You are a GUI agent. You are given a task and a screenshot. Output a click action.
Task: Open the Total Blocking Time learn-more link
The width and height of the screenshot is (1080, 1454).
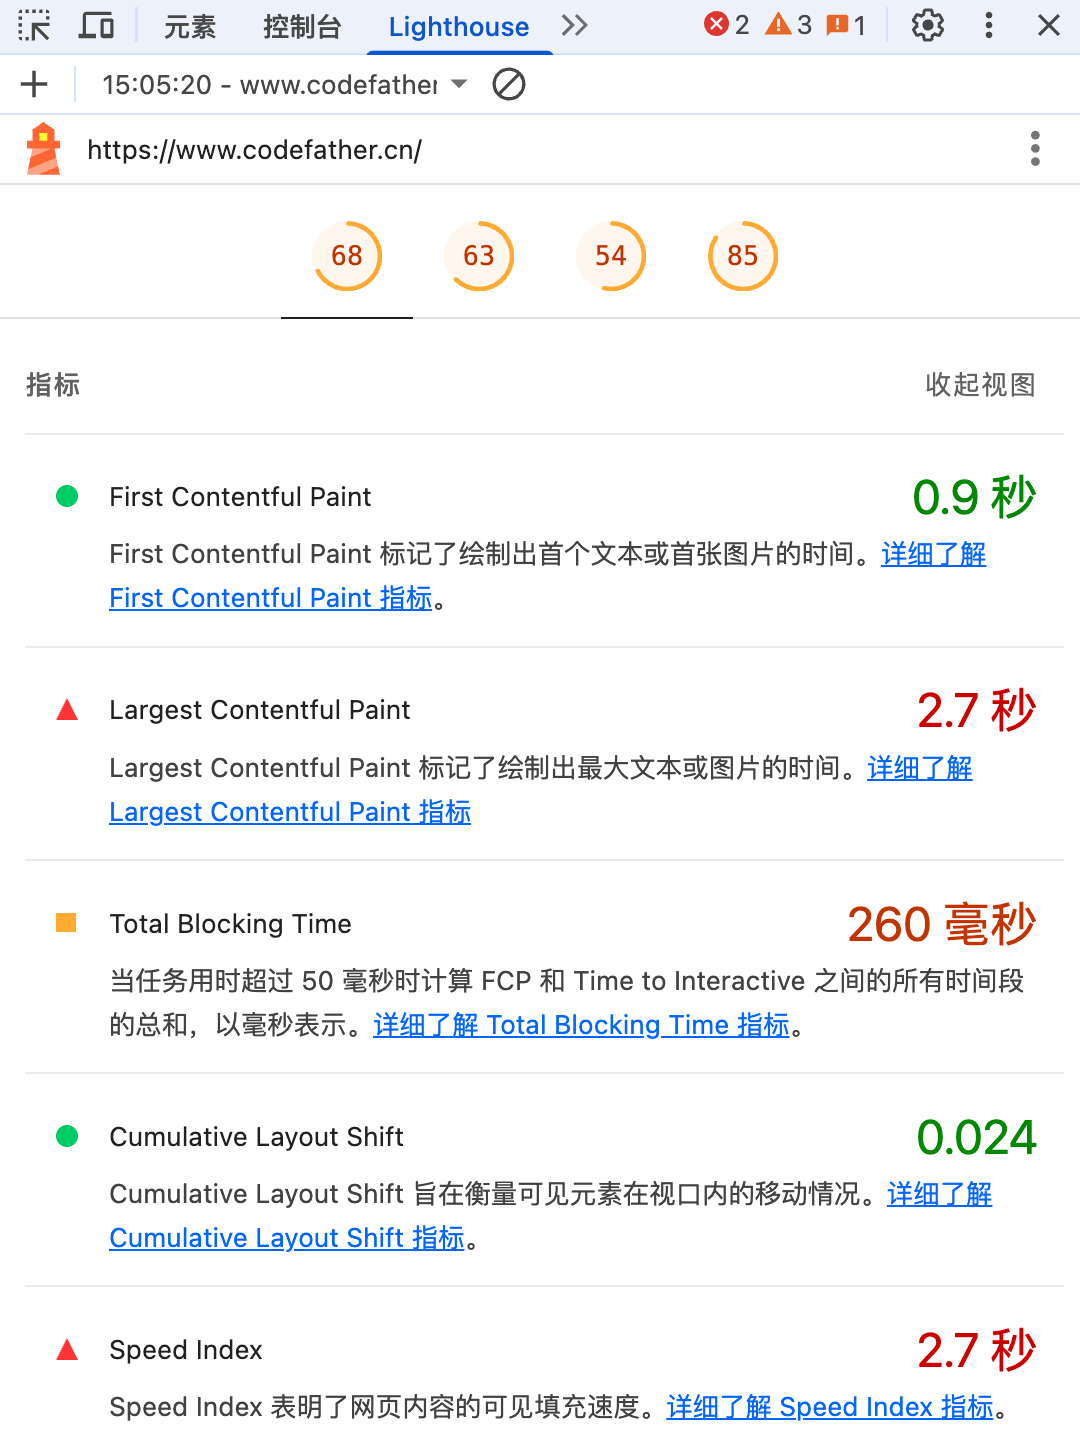pos(581,1025)
